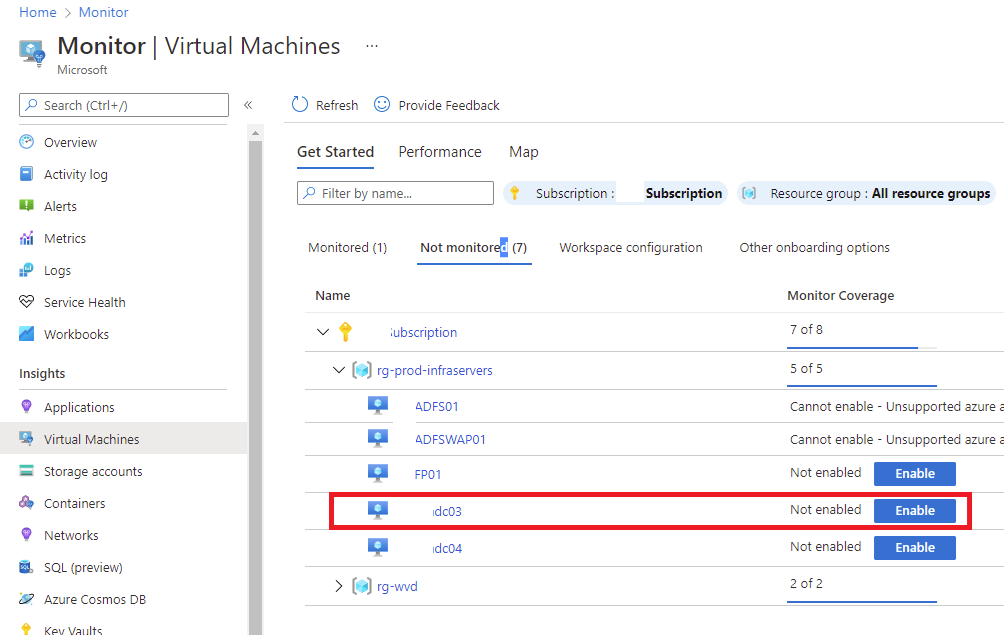This screenshot has height=635, width=1004.
Task: Click the Azure Cosmos DB icon
Action: pyautogui.click(x=26, y=599)
